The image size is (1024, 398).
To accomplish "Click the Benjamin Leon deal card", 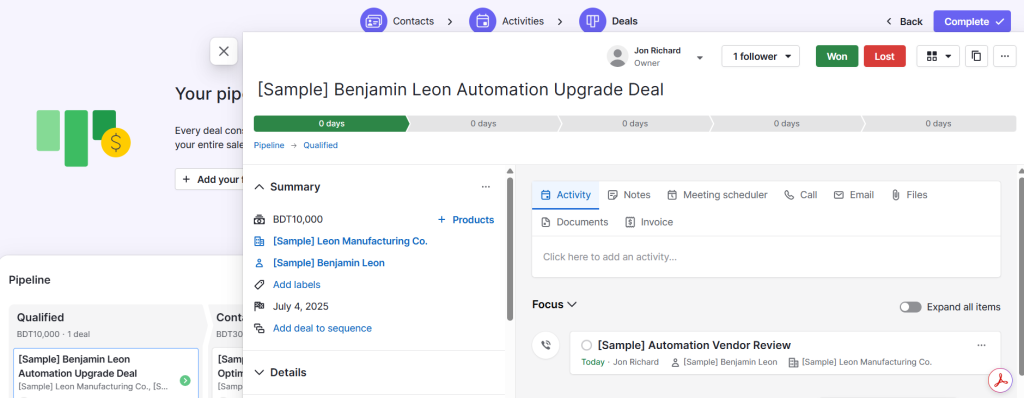I will pyautogui.click(x=106, y=373).
